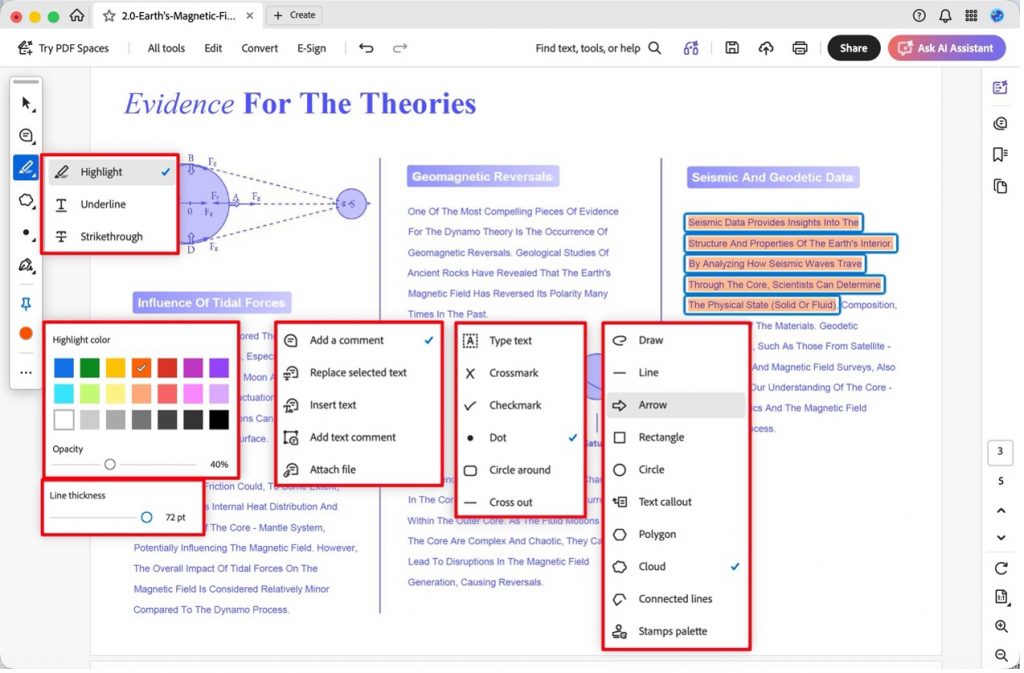
Task: Open the orange color picker circle
Action: tap(26, 334)
